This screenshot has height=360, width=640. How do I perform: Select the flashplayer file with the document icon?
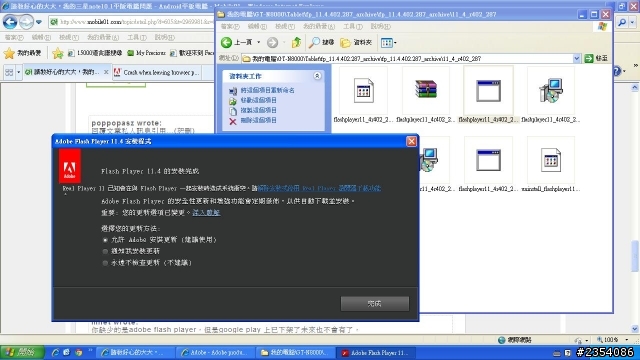tap(363, 91)
